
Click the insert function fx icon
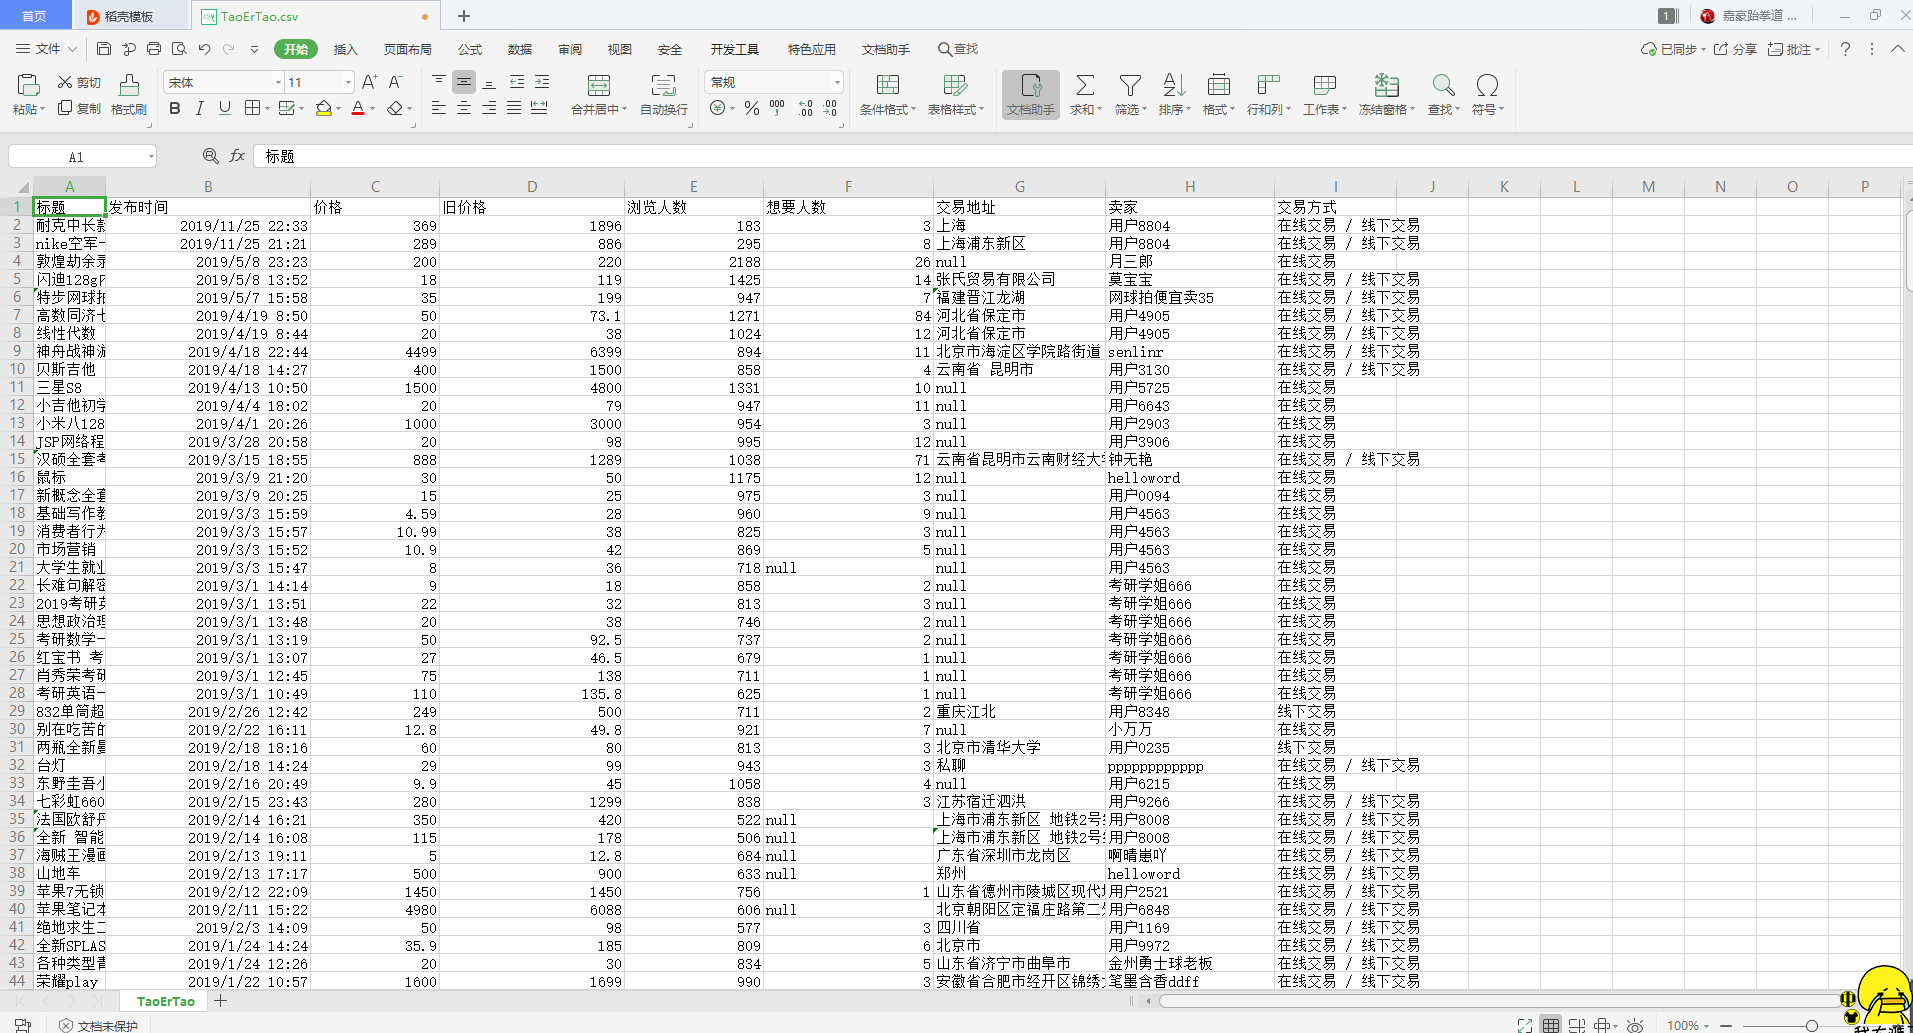(237, 156)
